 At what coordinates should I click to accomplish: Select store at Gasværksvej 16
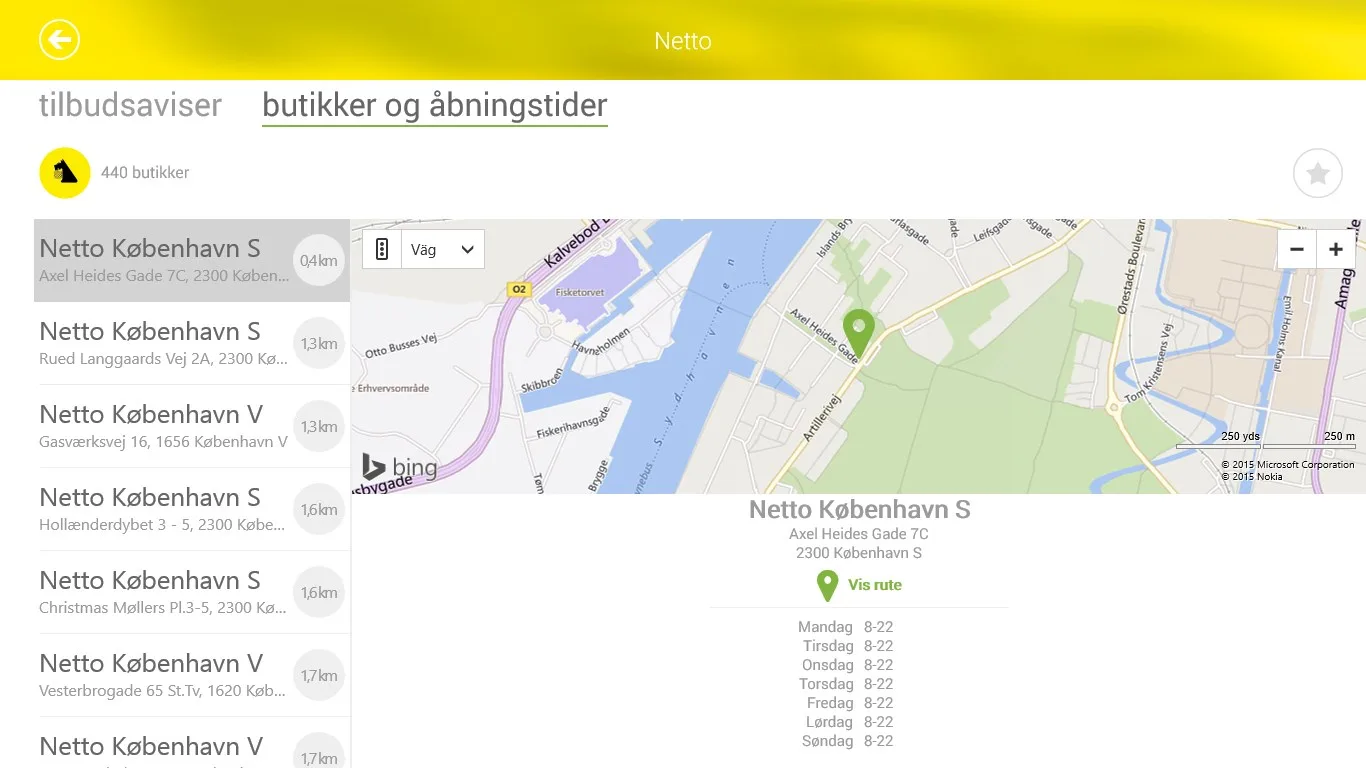(x=192, y=427)
